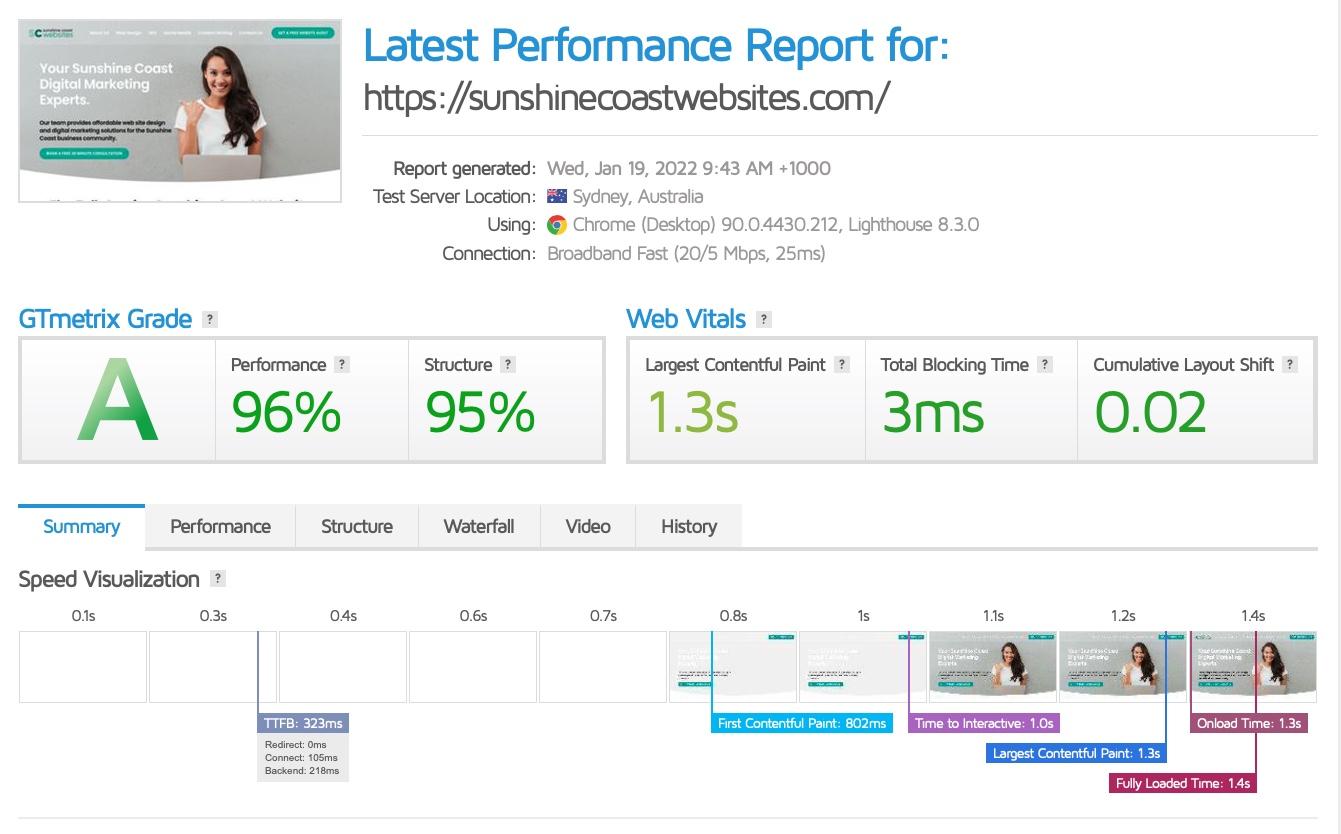1341x834 pixels.
Task: Switch to the Performance tab
Action: (x=220, y=527)
